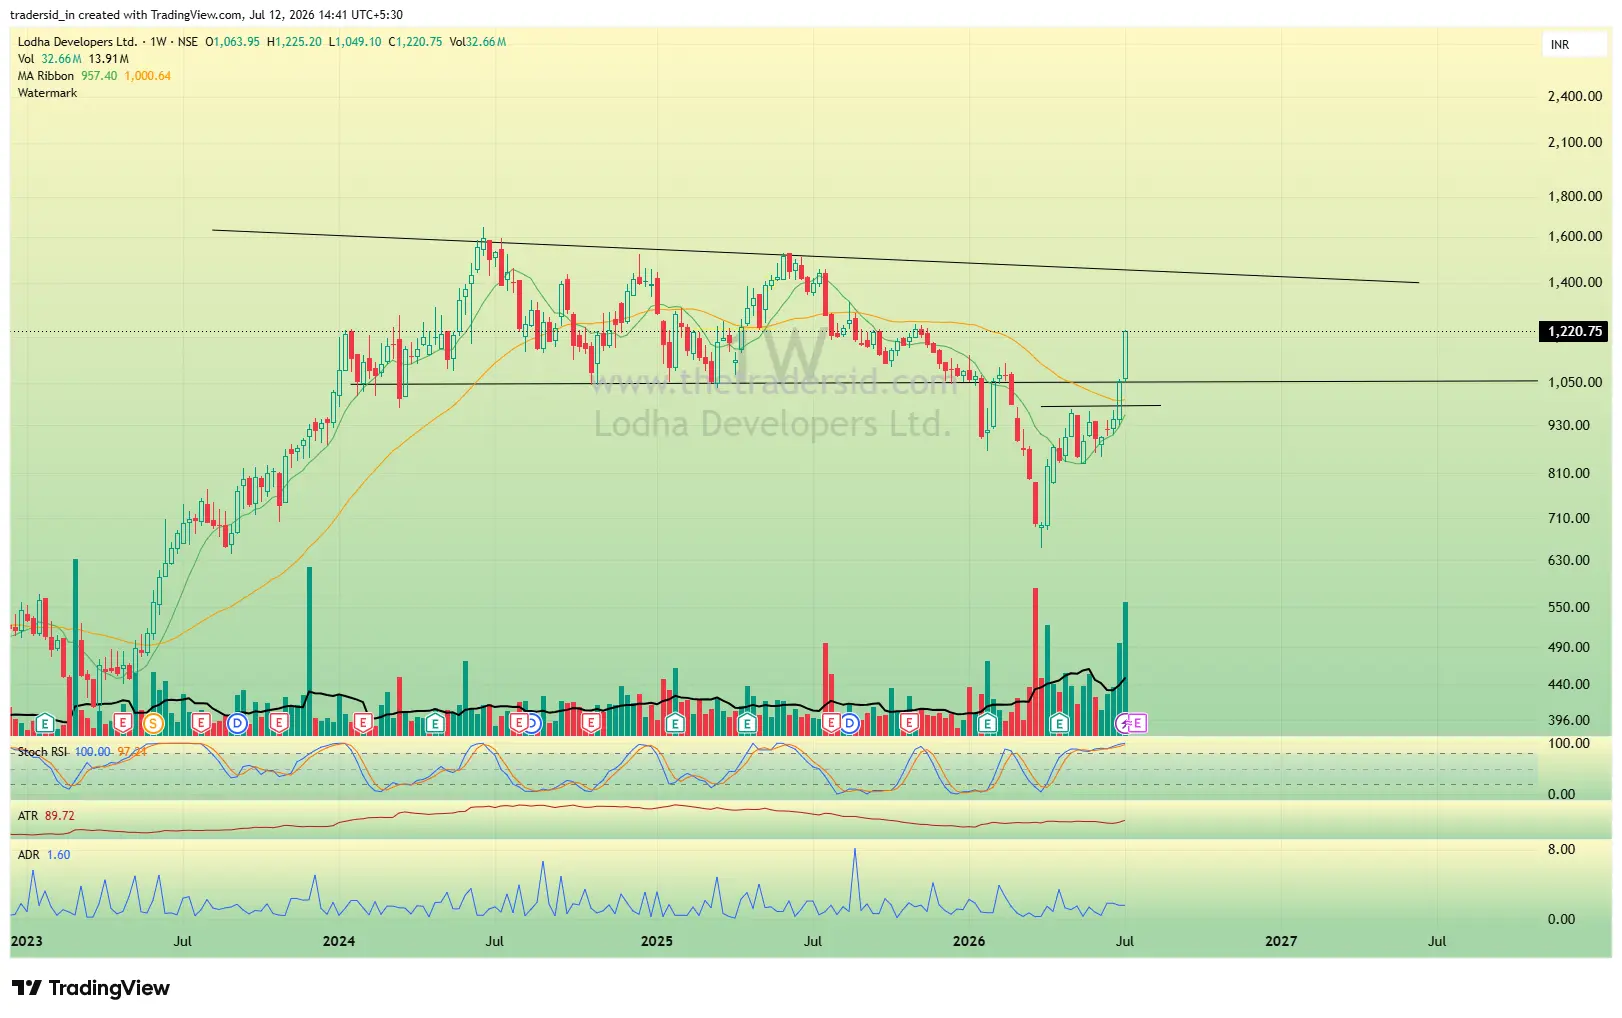Select the MA Ribbon indicator legend
The height and width of the screenshot is (1018, 1622).
[46, 76]
